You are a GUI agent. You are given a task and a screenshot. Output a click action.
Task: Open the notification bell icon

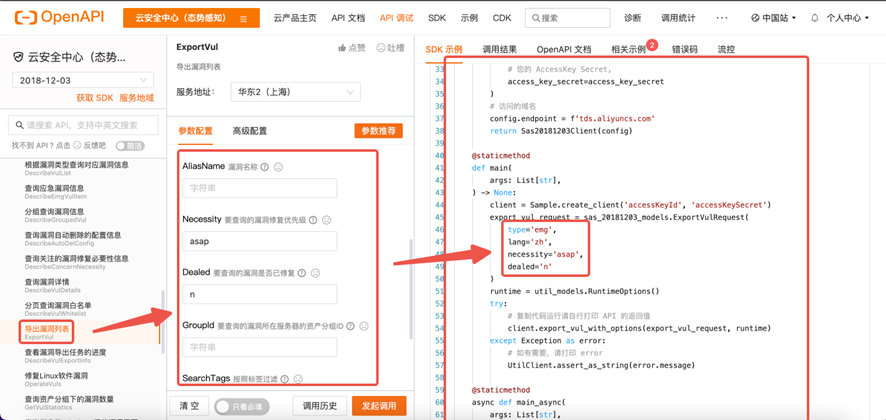pos(814,18)
